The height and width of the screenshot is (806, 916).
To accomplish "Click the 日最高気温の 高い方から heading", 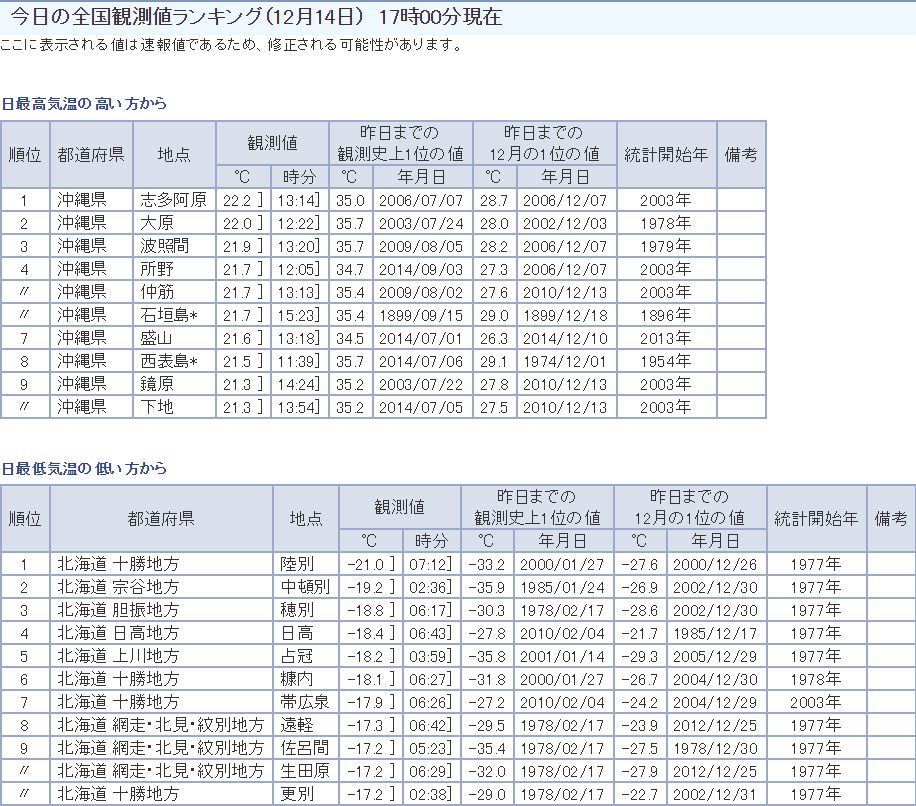I will pyautogui.click(x=84, y=104).
